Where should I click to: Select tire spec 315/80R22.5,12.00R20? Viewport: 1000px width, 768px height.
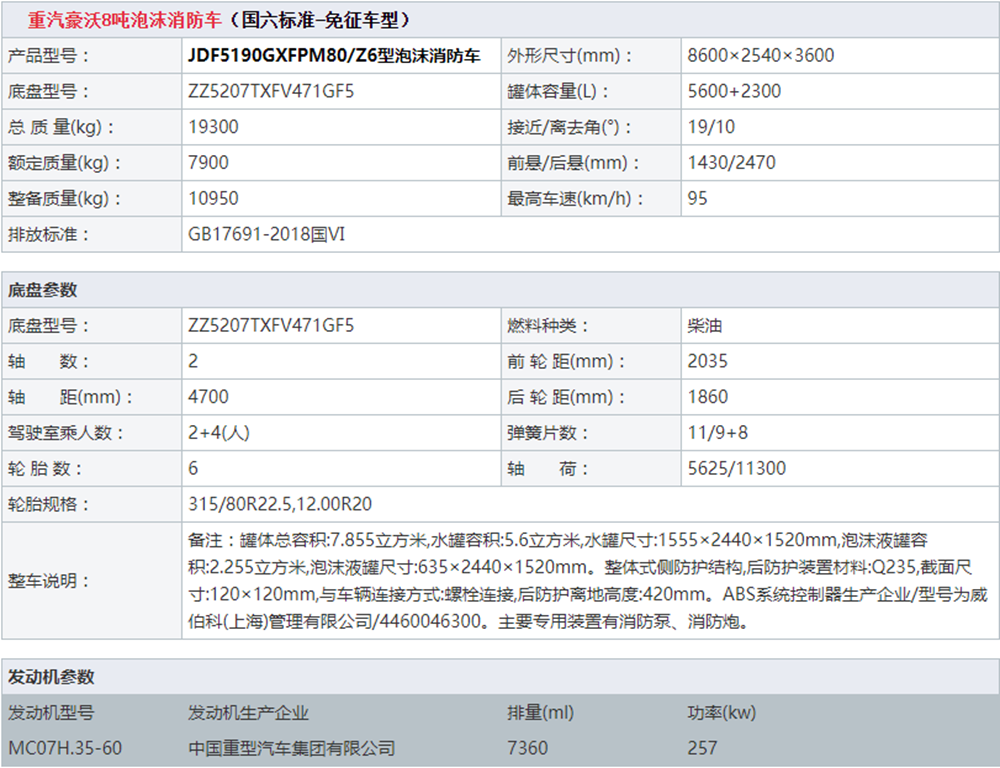[280, 504]
